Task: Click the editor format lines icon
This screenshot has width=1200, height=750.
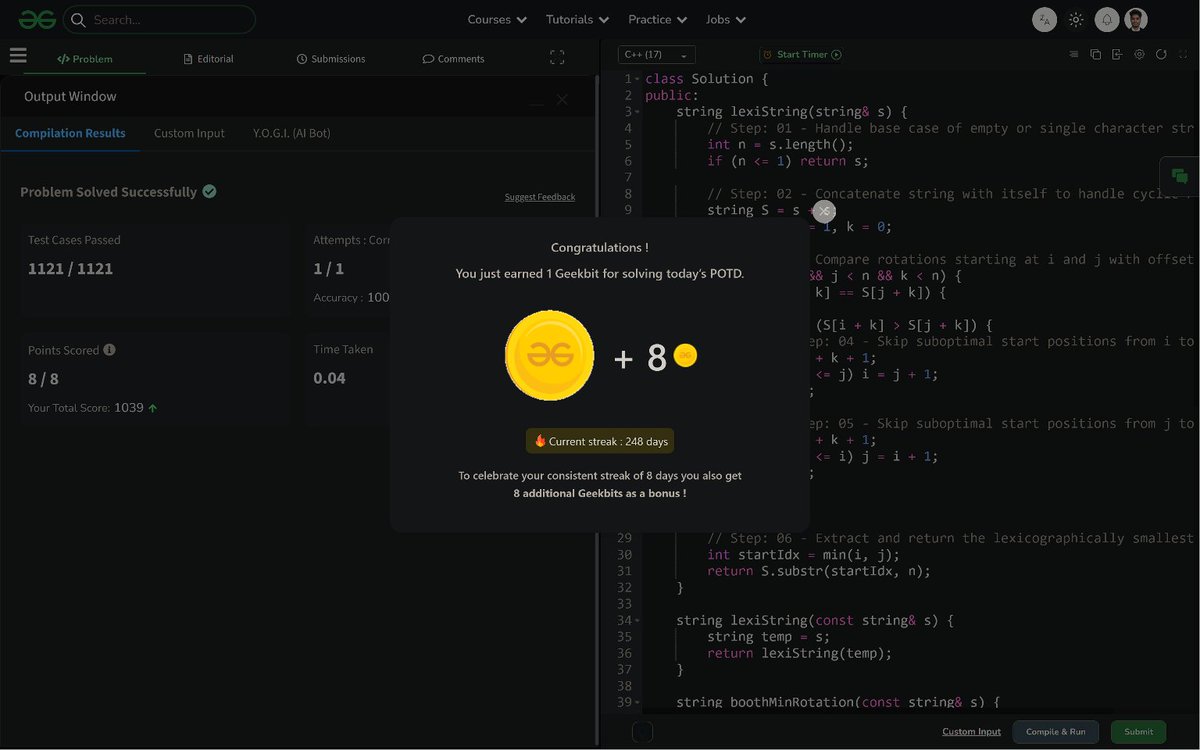Action: [x=1074, y=55]
